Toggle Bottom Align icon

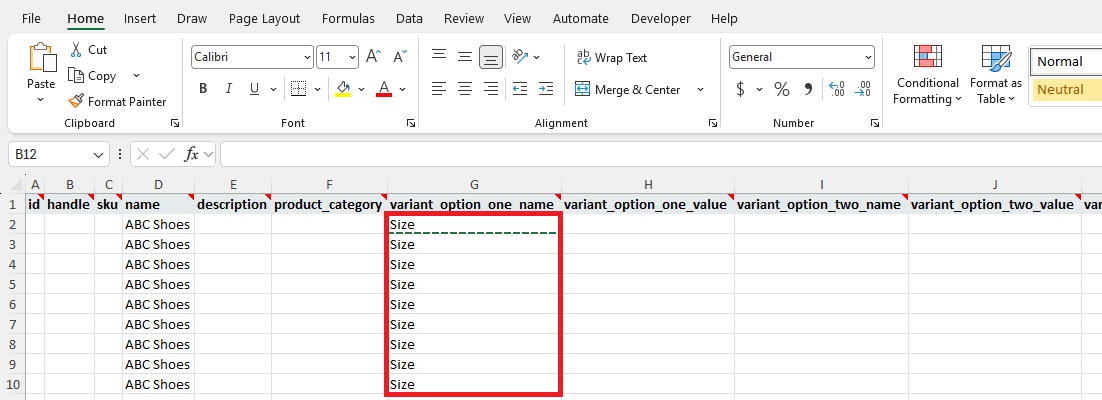[491, 57]
